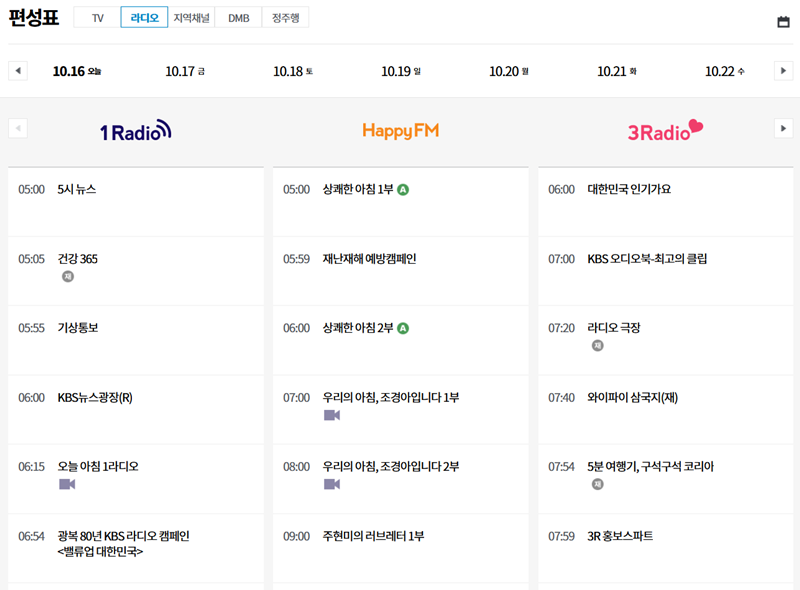Open the 3R 홍보스파트 entry
800x590 pixels.
click(620, 536)
